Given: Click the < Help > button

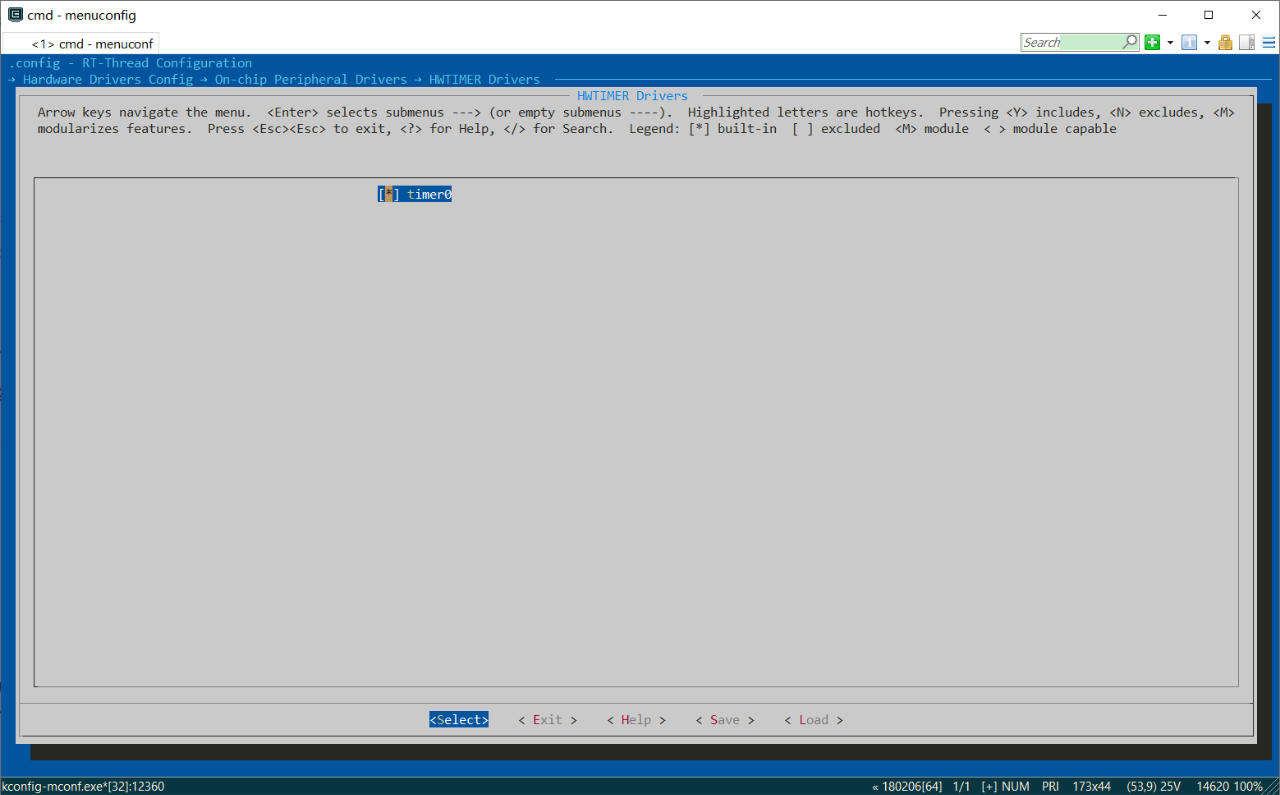Looking at the screenshot, I should (x=636, y=720).
